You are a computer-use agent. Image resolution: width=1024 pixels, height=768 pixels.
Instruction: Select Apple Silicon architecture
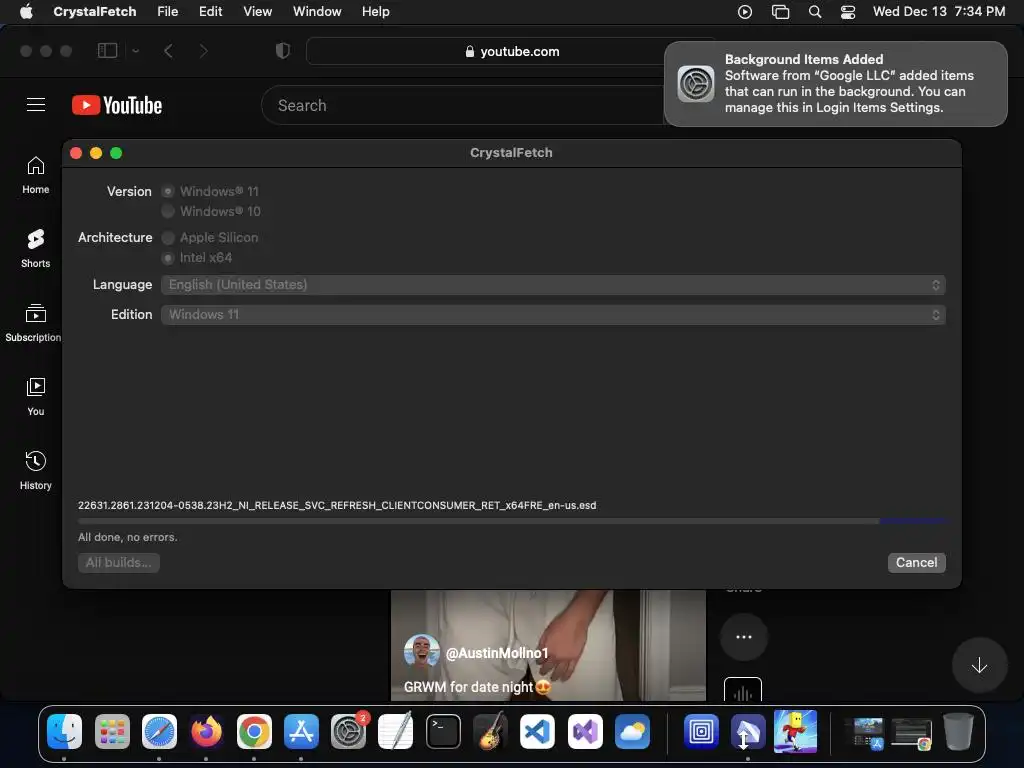[168, 238]
